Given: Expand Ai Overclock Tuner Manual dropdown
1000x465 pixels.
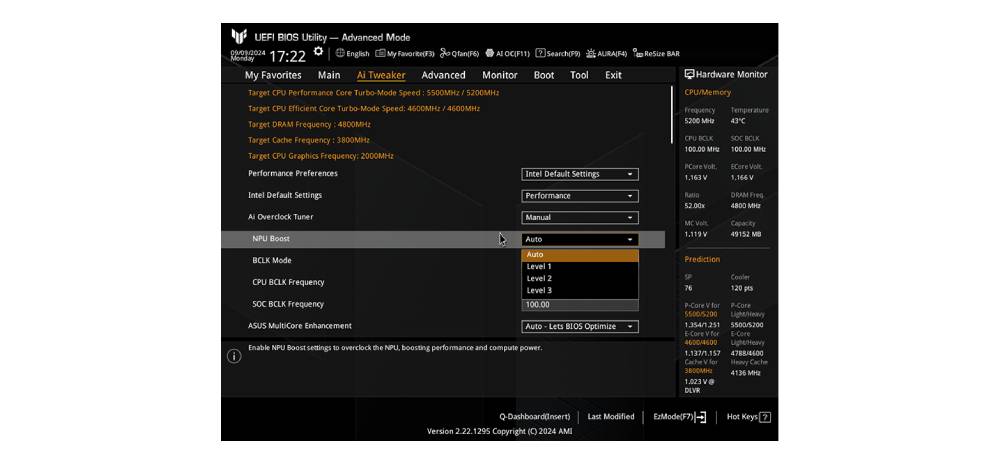Looking at the screenshot, I should tap(580, 218).
